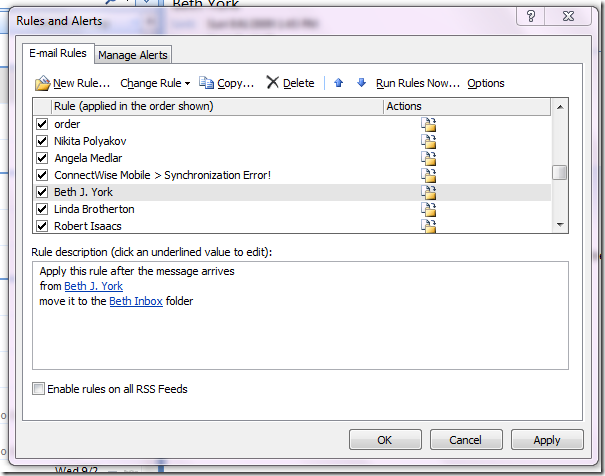
Task: Close the Rules and Alerts dialog
Action: coord(568,16)
